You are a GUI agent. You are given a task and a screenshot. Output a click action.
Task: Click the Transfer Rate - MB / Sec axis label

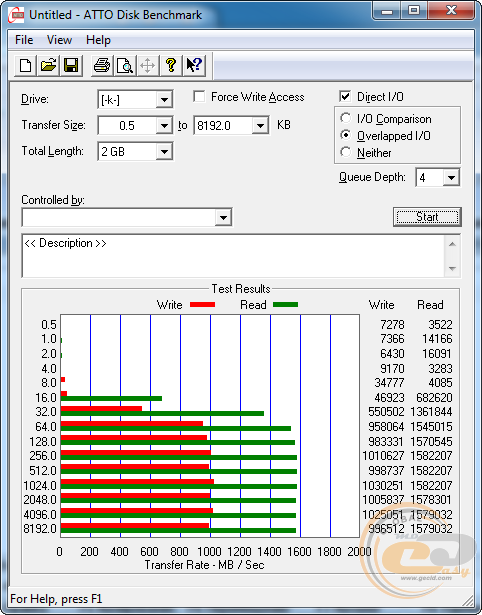(x=204, y=565)
